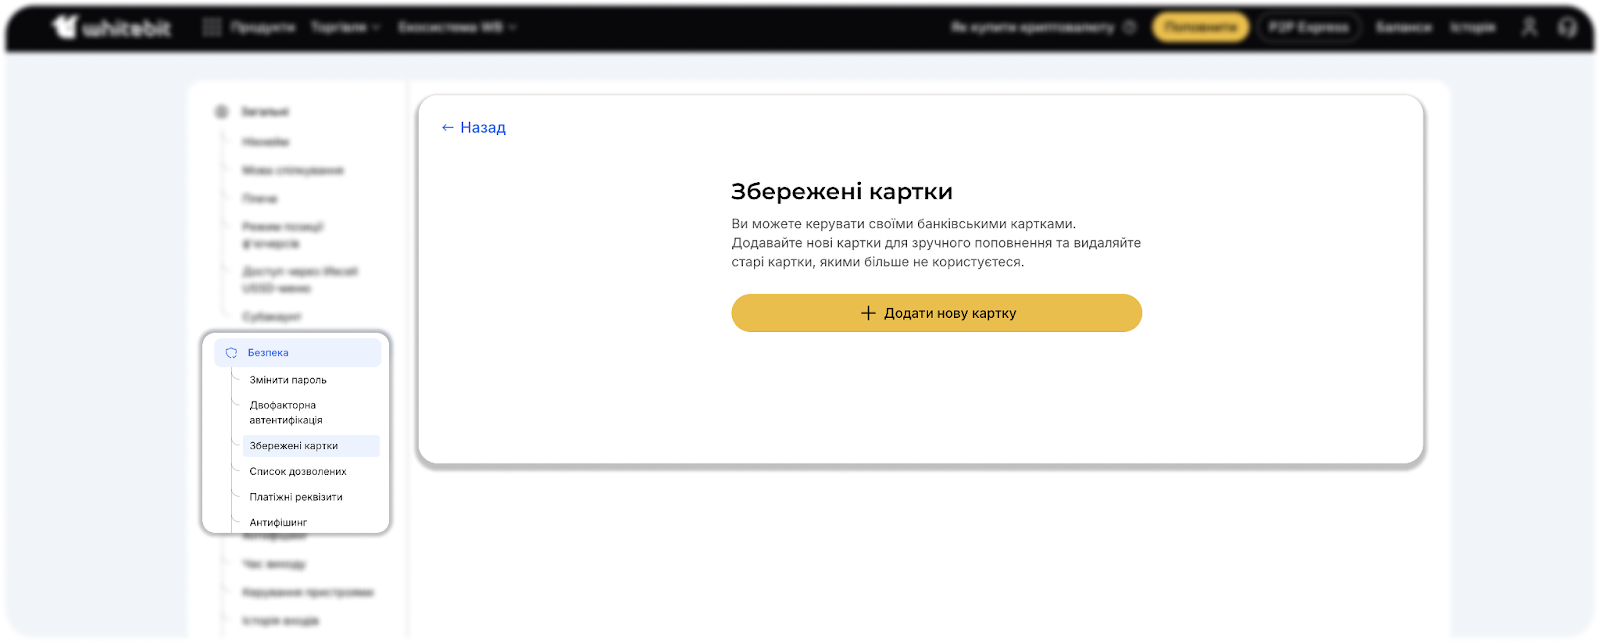Click the yellow Поповнити button

click(x=1200, y=27)
